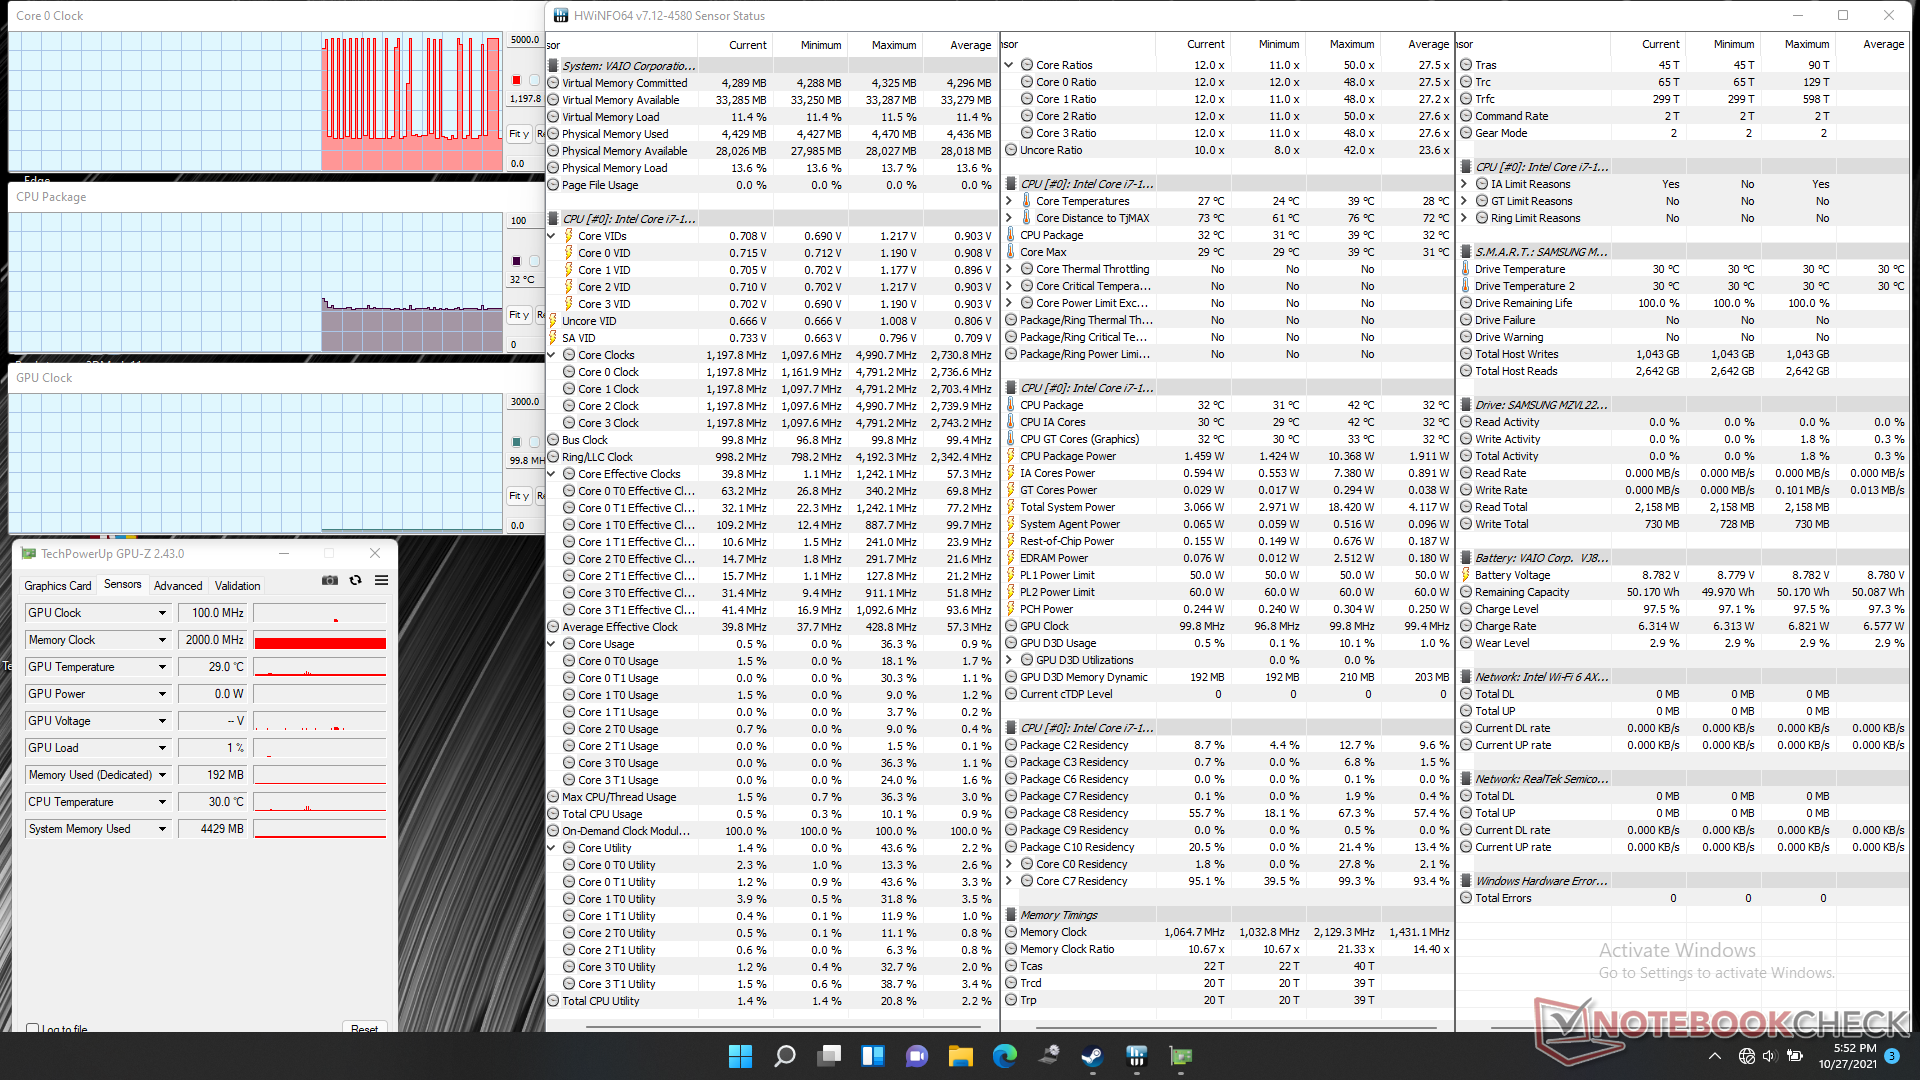Collapse the Core Effective Clocks node
1920x1080 pixels.
(551, 474)
